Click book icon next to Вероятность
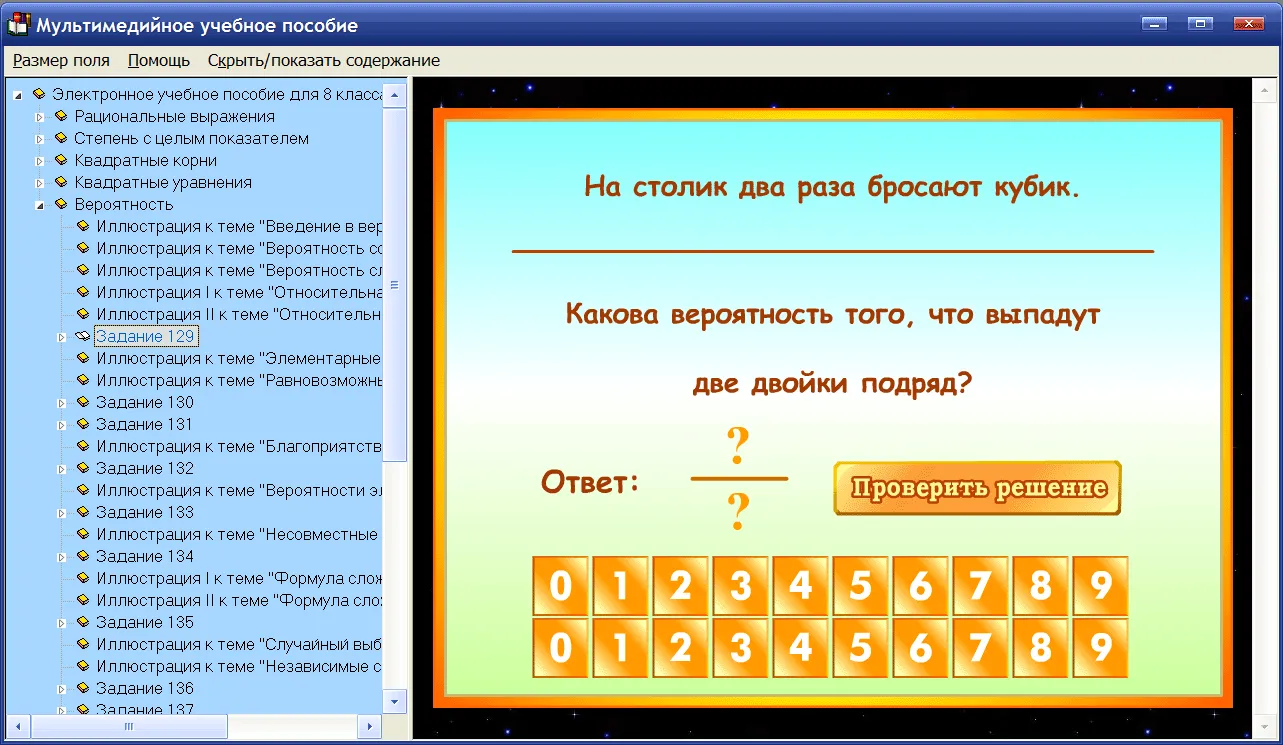The image size is (1283, 745). pos(61,204)
